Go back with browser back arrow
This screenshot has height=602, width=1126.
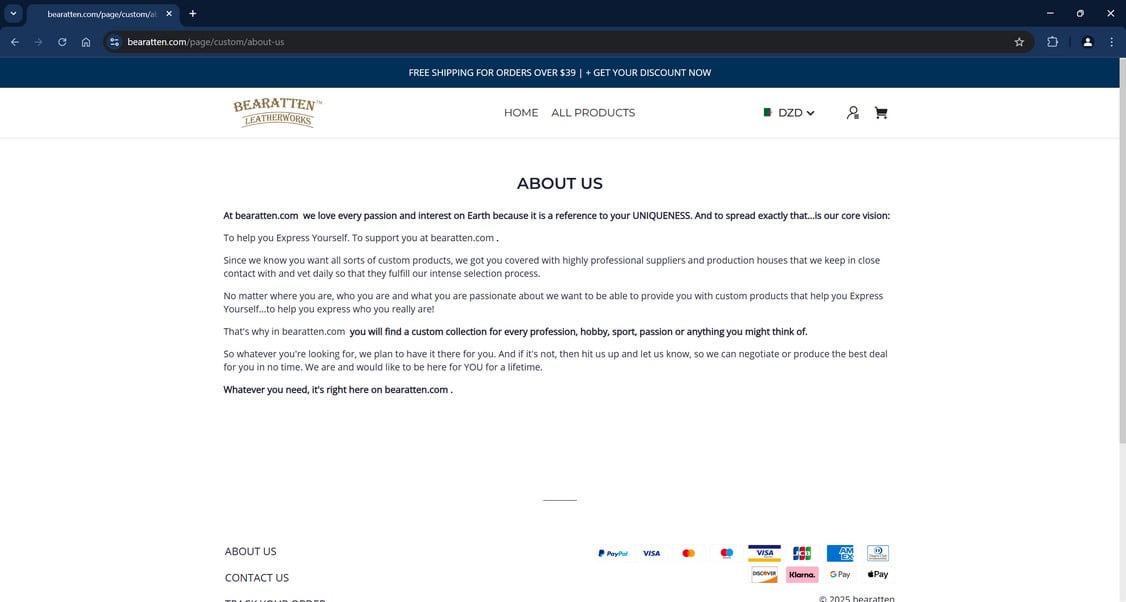(15, 42)
